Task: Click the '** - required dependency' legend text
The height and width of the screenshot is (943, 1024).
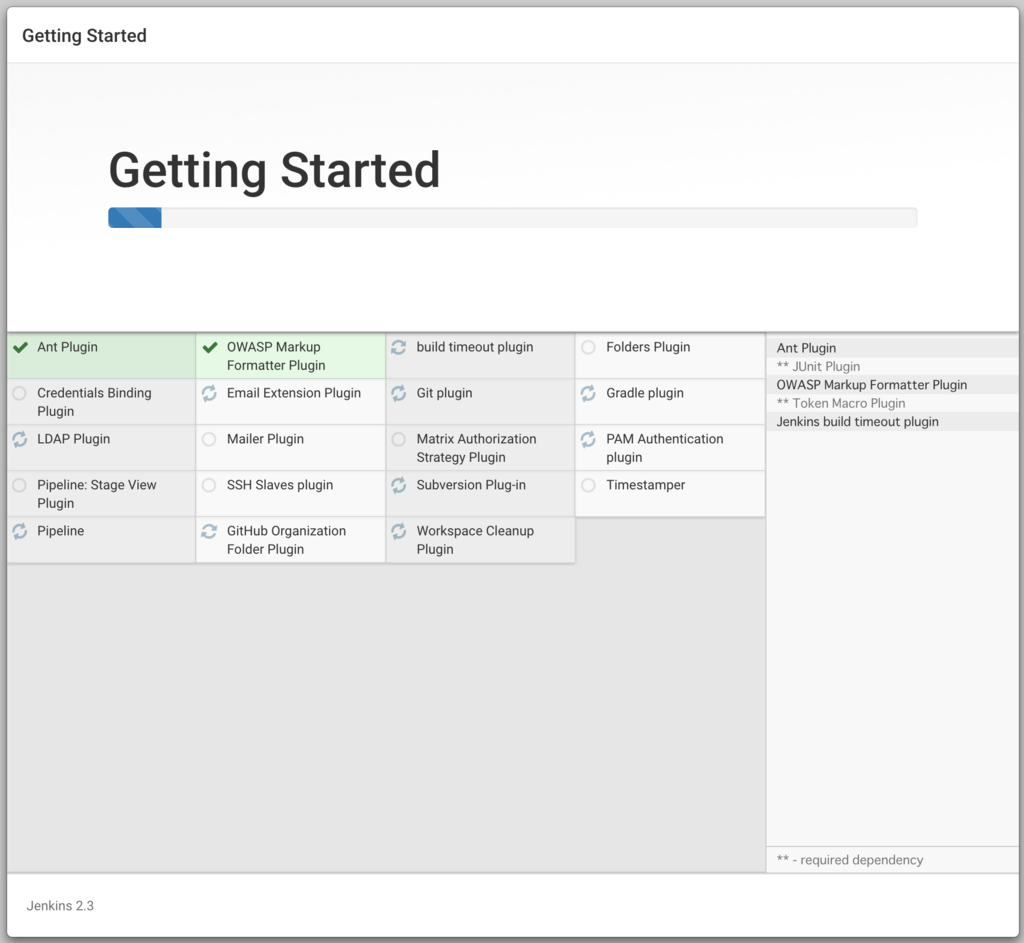Action: tap(850, 860)
